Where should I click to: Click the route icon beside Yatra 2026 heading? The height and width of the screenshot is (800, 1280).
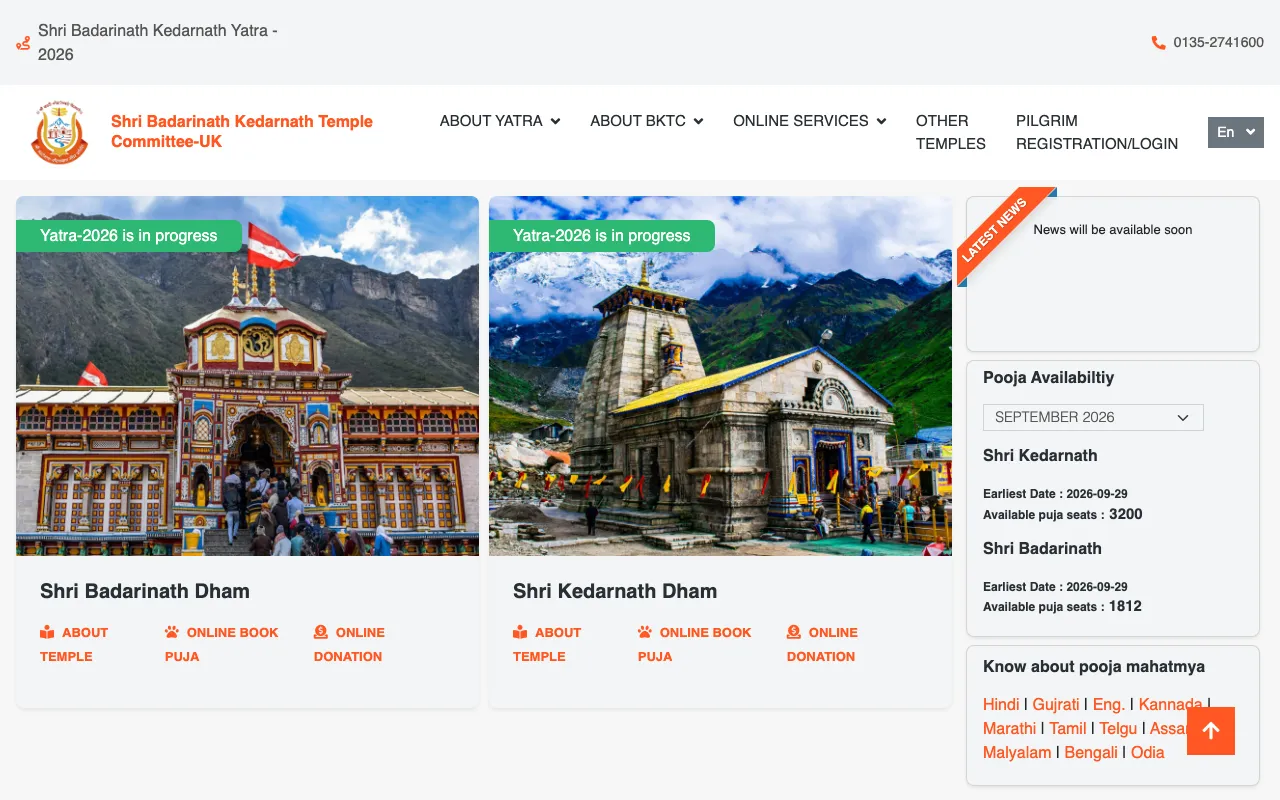coord(23,43)
